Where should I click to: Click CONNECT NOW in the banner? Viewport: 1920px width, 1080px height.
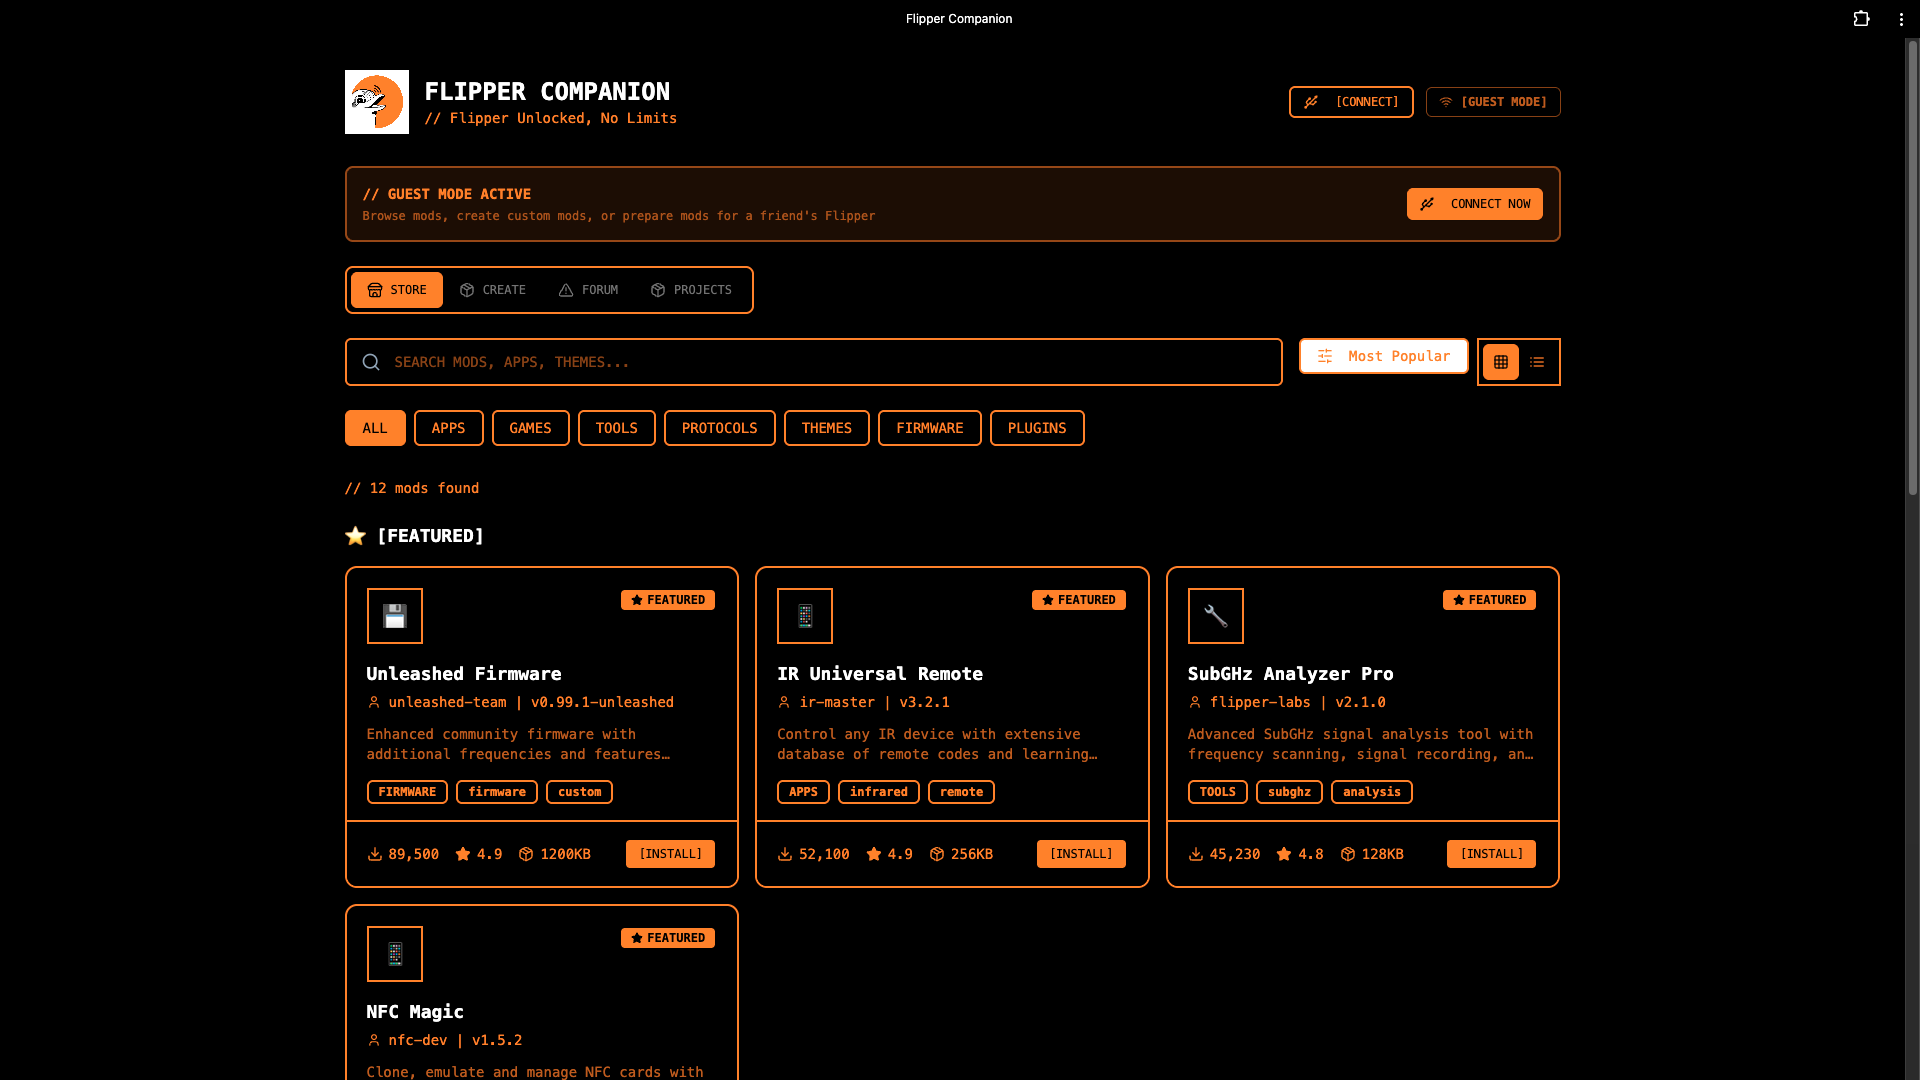(x=1474, y=204)
